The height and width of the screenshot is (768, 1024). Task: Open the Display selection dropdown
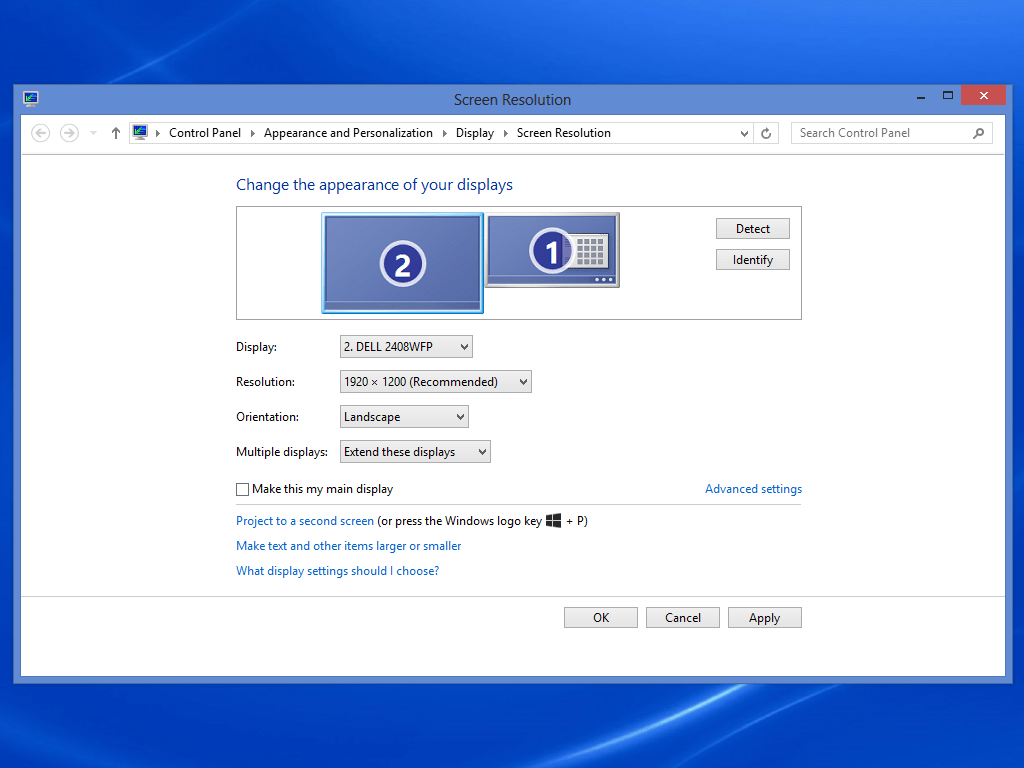coord(406,347)
